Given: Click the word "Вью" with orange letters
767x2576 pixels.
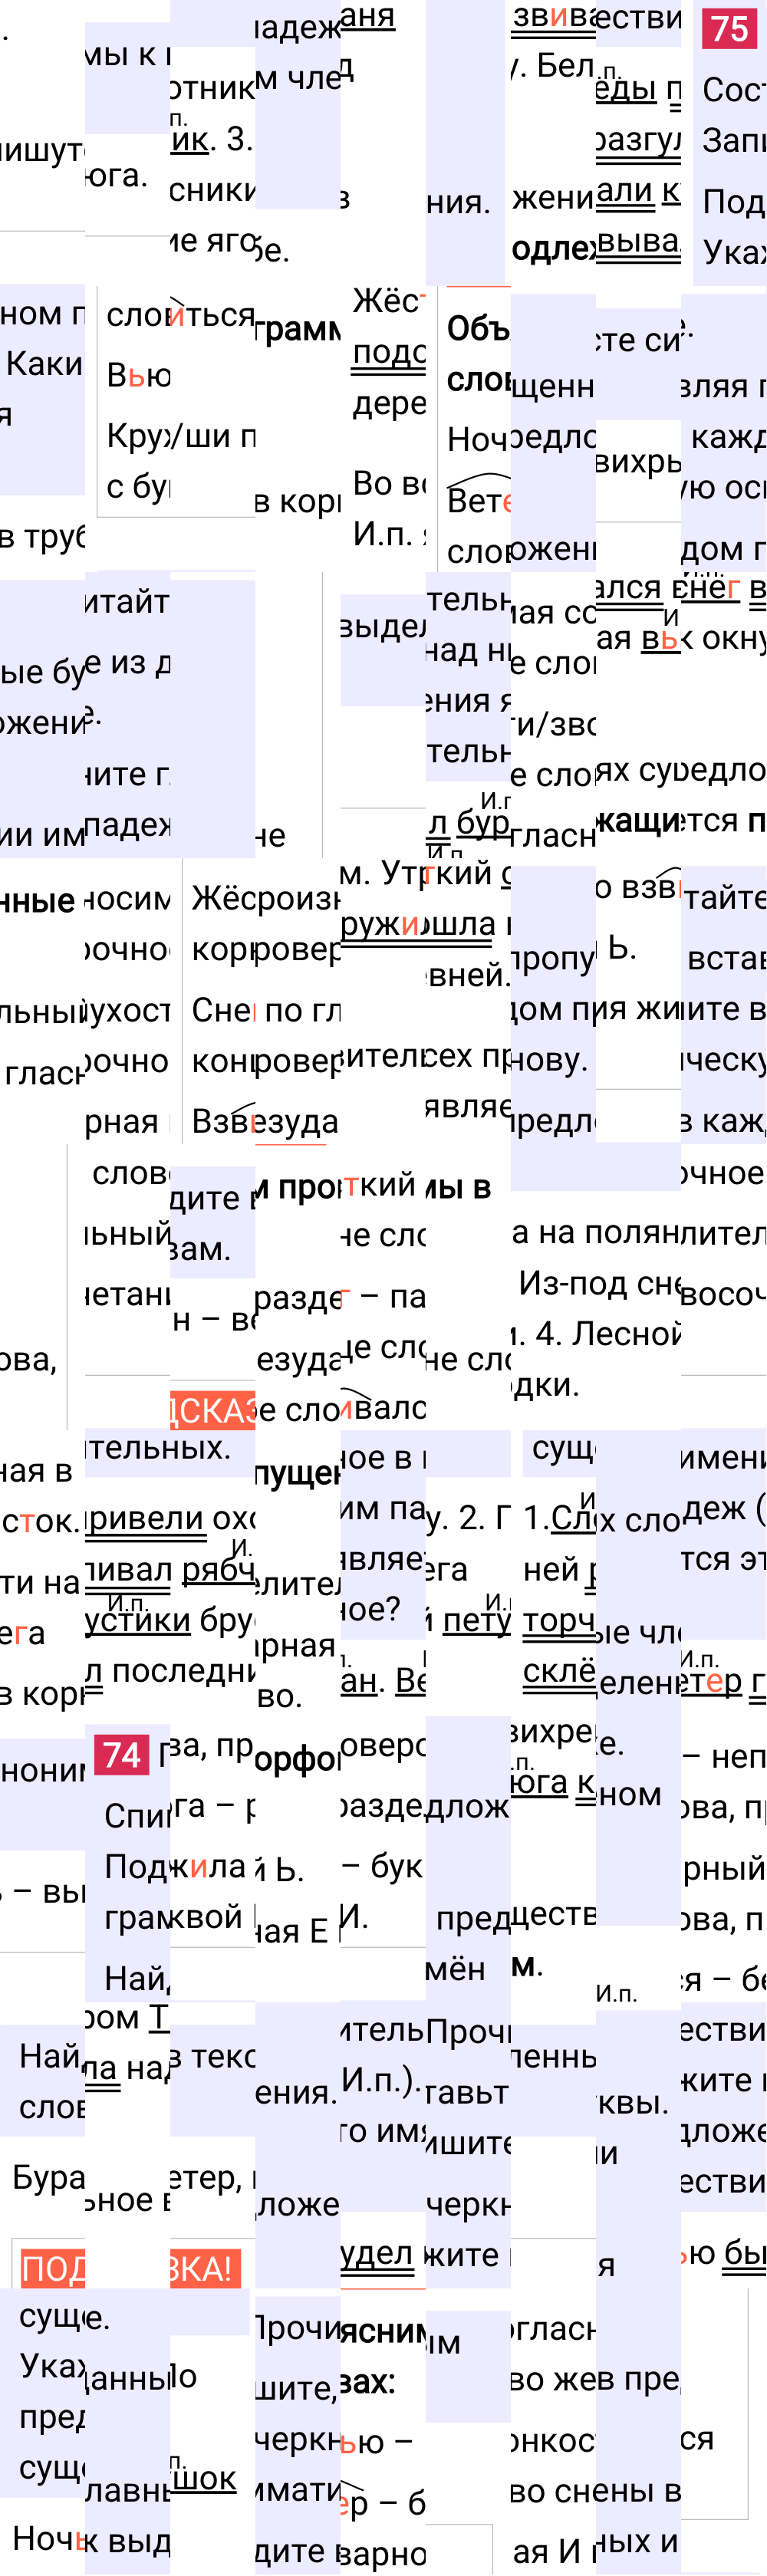Looking at the screenshot, I should pyautogui.click(x=139, y=375).
